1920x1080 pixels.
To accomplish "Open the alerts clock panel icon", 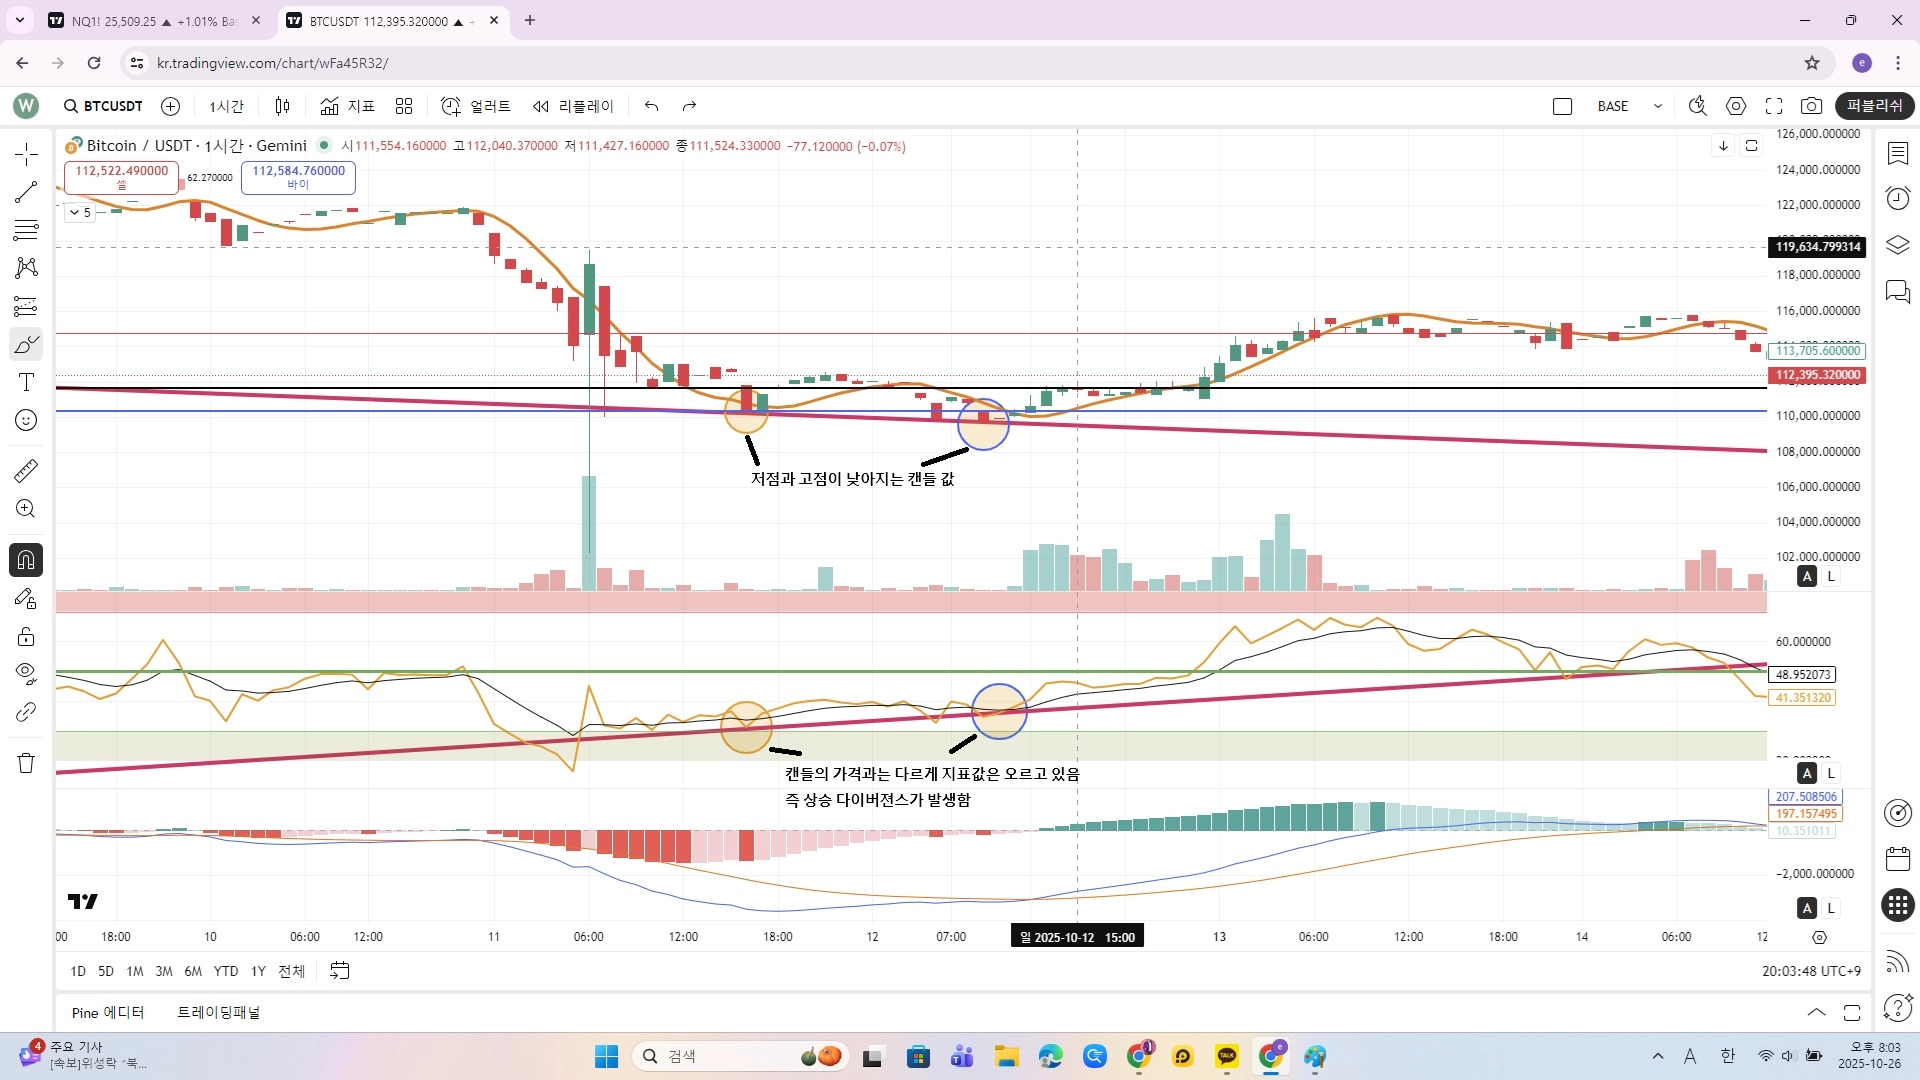I will tap(1897, 198).
